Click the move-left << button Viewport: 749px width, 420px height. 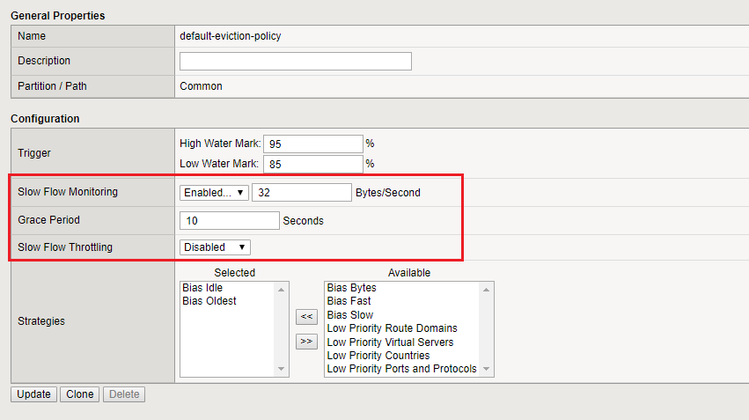pyautogui.click(x=307, y=317)
